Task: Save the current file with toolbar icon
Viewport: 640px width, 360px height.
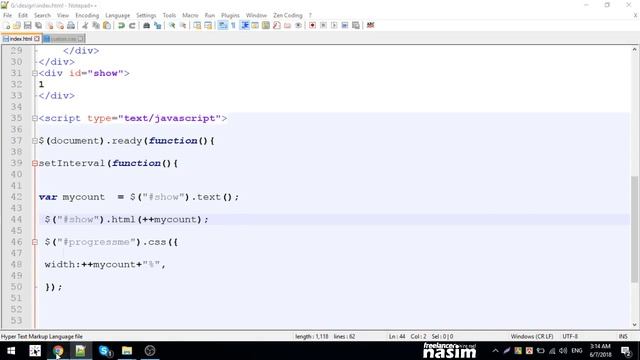Action: 27,25
